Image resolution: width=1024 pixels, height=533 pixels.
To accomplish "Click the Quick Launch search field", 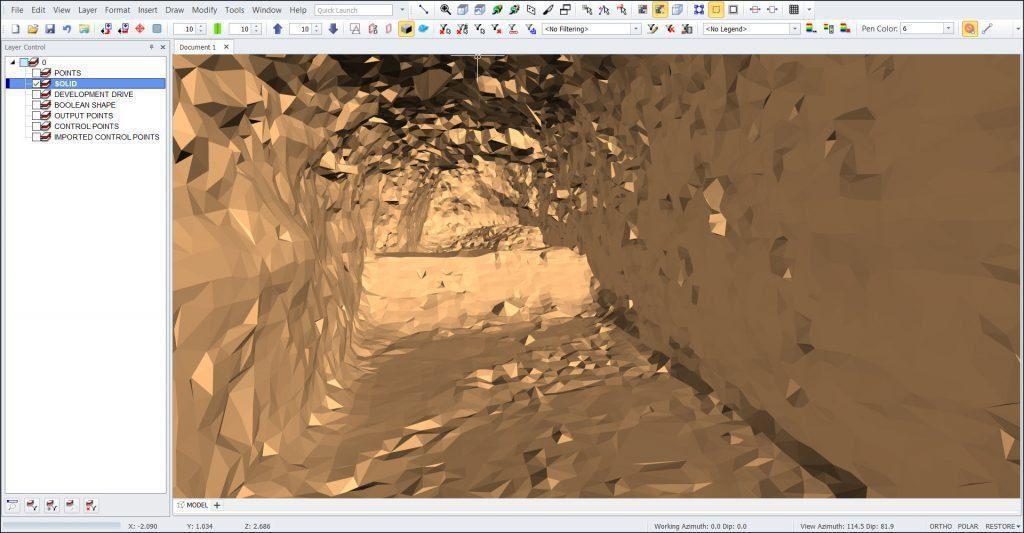I will point(353,10).
